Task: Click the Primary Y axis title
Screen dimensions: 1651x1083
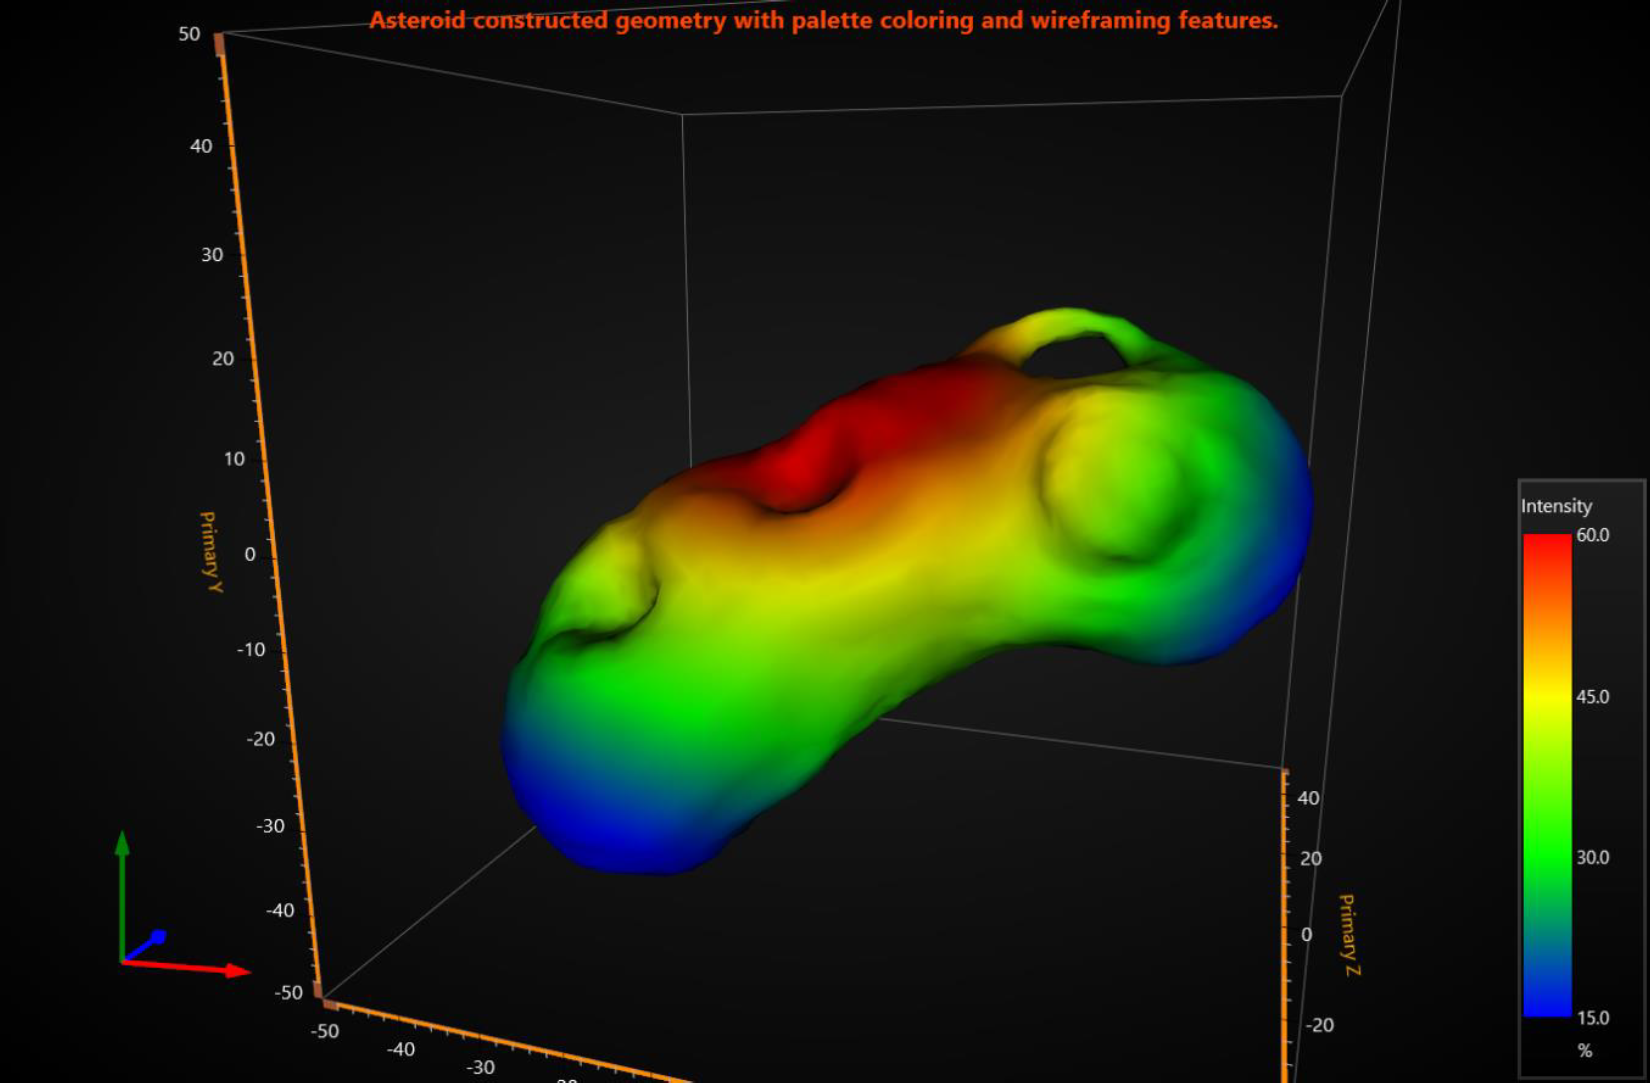Action: point(210,551)
